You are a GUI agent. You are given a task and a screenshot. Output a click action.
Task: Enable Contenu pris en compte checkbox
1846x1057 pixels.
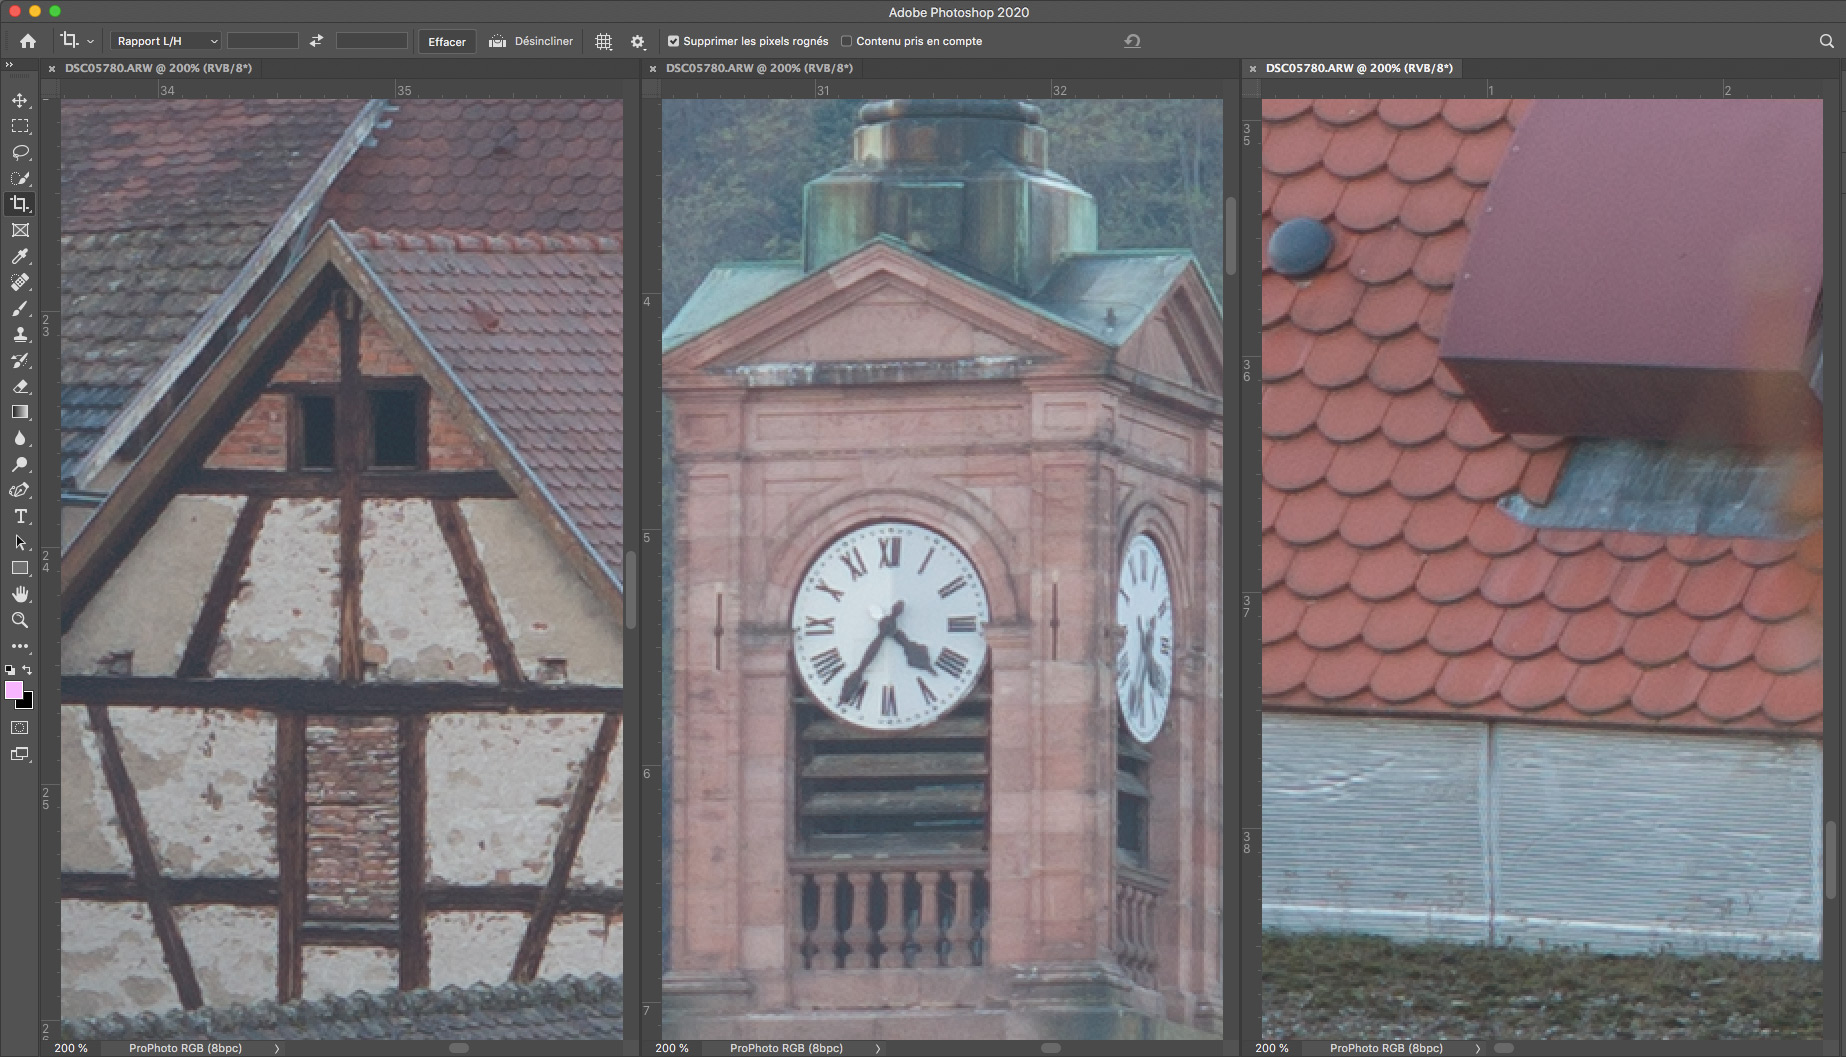tap(846, 41)
